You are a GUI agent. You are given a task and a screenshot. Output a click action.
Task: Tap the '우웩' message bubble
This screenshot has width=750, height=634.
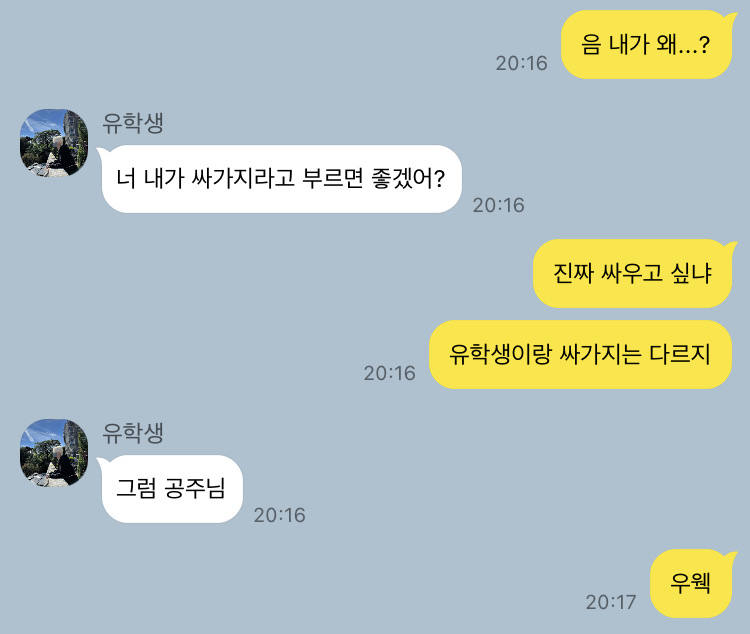tap(691, 583)
